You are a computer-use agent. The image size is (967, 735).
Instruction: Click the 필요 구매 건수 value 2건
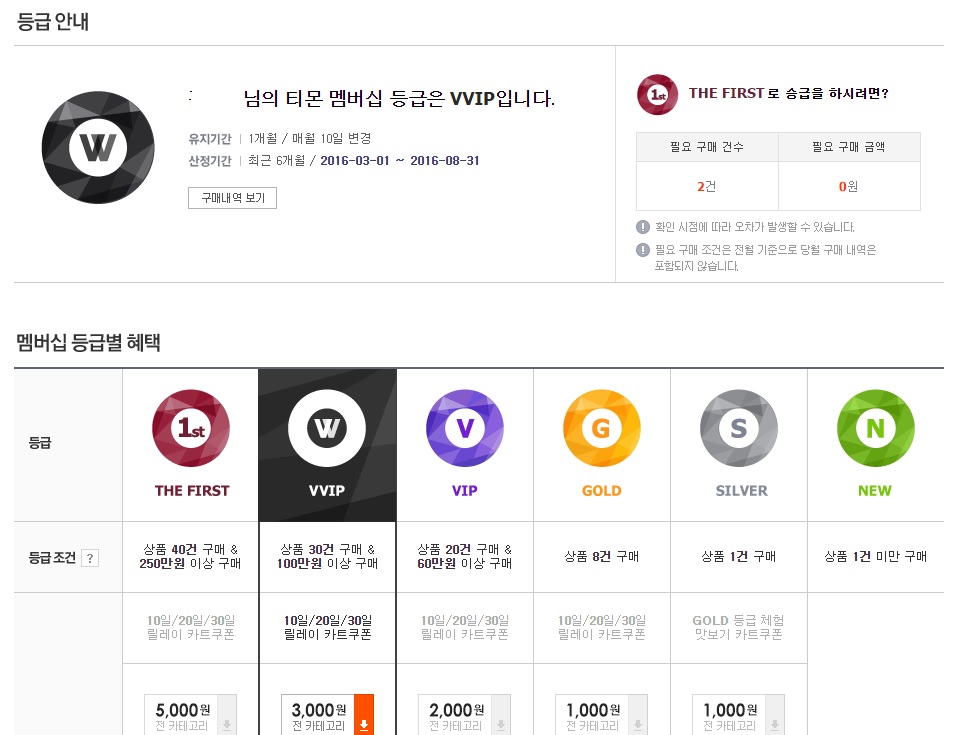(707, 186)
